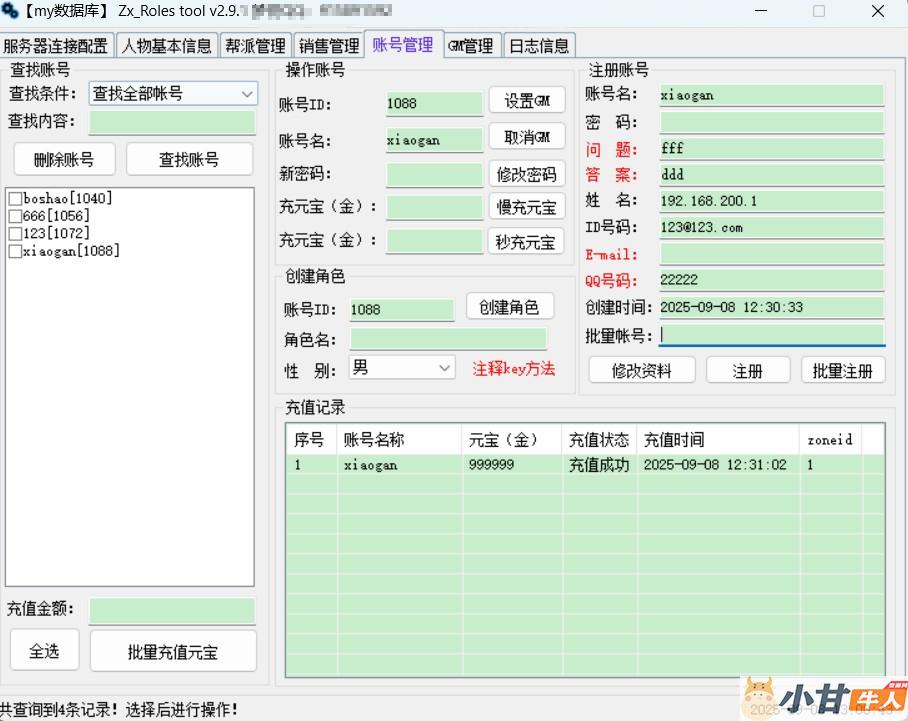
Task: Open the 帮派管理 tab
Action: [255, 46]
